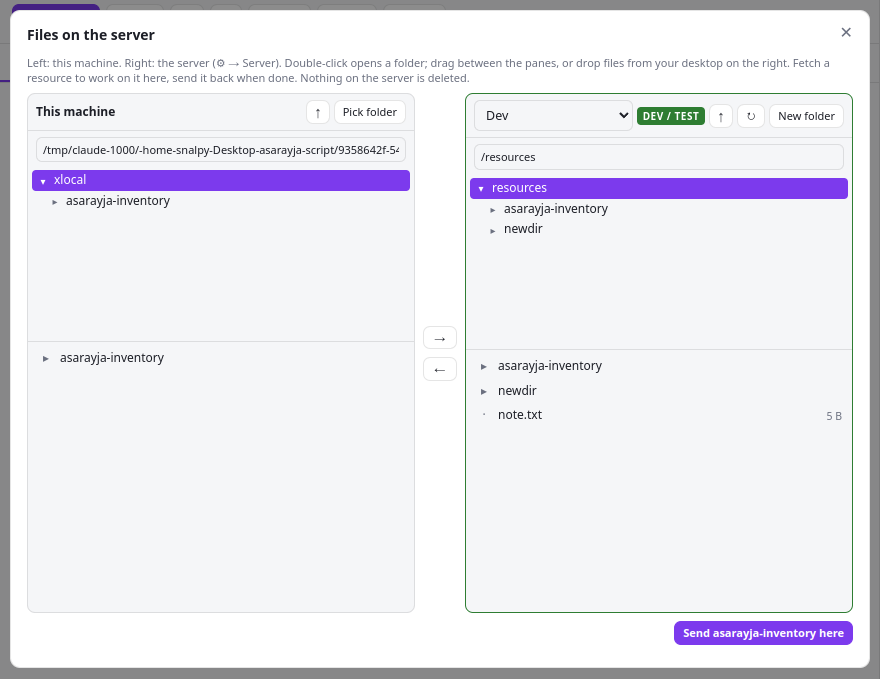Close the Files on the server dialog

(846, 33)
